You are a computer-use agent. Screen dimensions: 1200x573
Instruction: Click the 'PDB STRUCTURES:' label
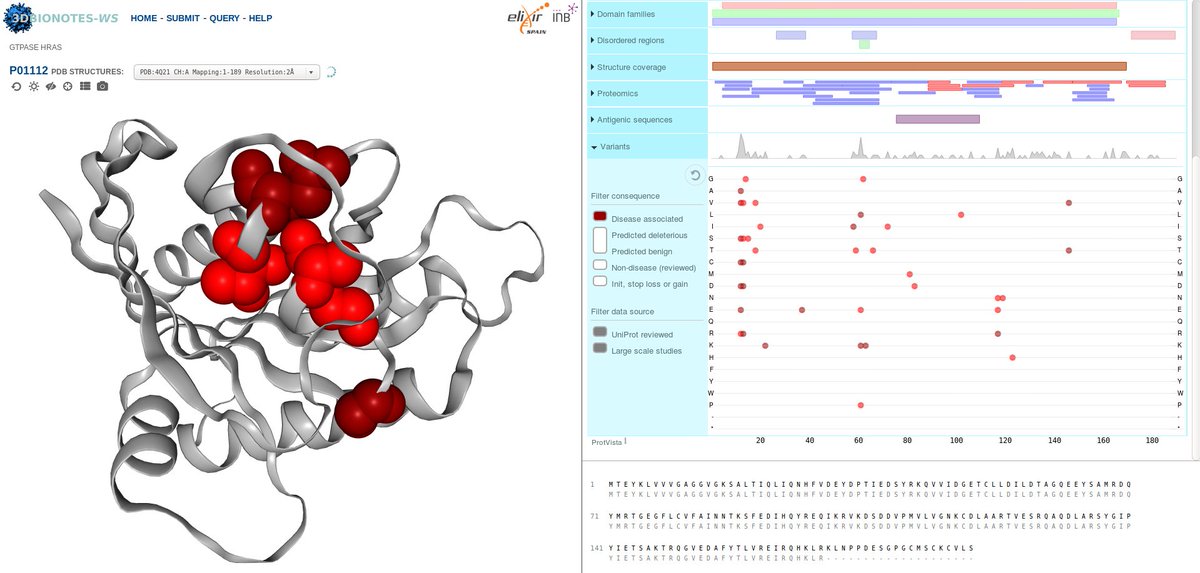pos(88,72)
